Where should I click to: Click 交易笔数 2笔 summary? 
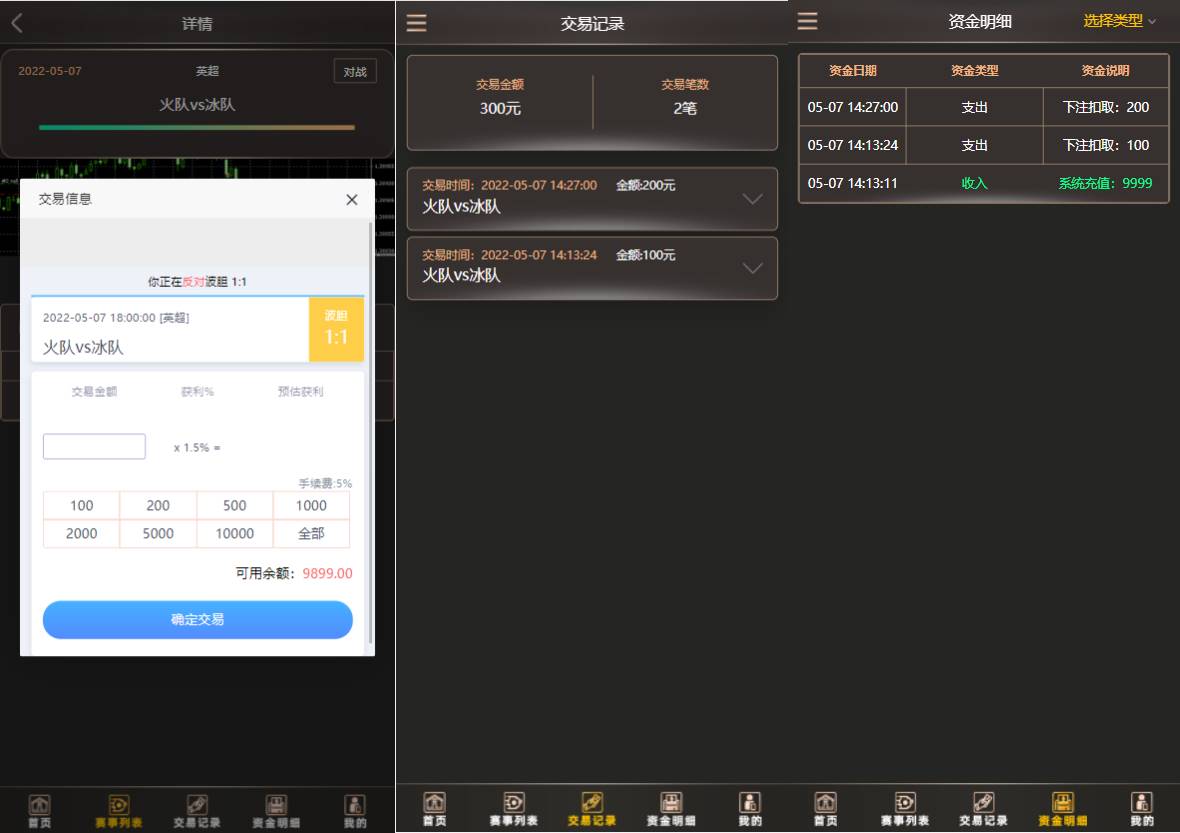pos(685,97)
